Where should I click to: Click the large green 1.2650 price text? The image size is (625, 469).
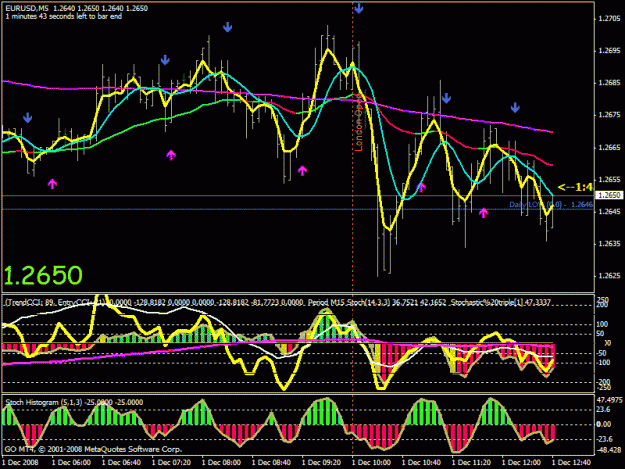pyautogui.click(x=43, y=275)
